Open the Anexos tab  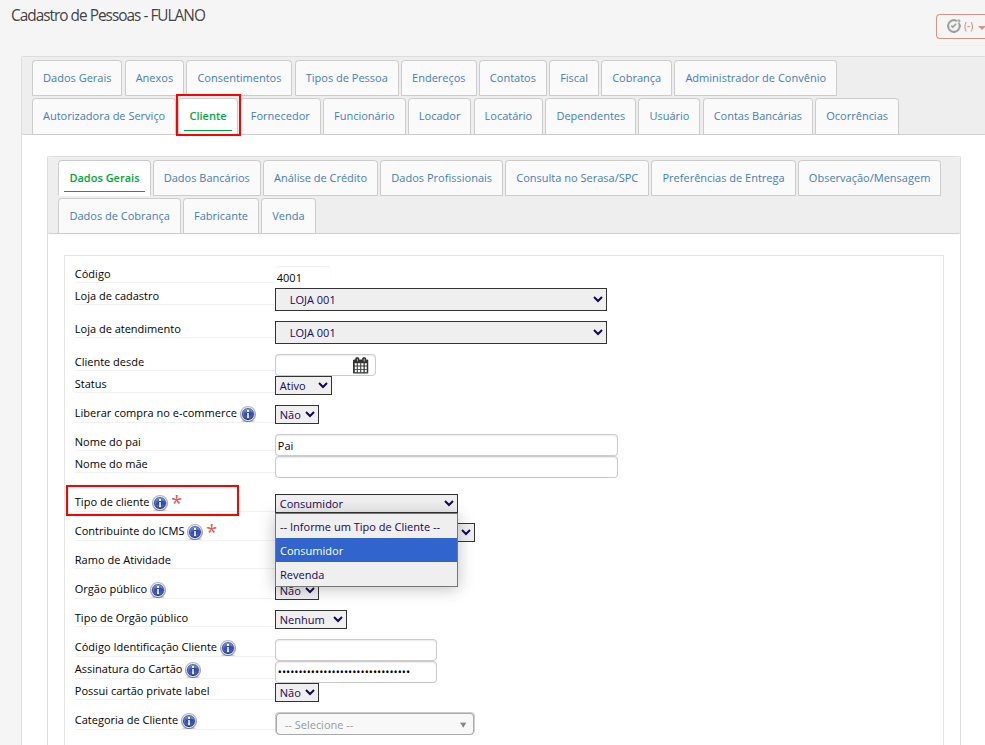click(155, 79)
